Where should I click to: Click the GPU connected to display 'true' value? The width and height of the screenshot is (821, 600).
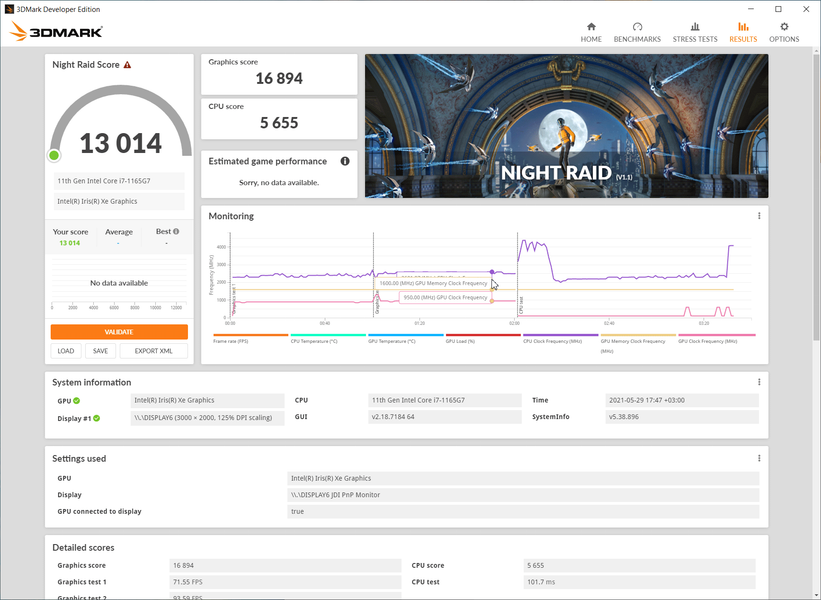coord(523,512)
